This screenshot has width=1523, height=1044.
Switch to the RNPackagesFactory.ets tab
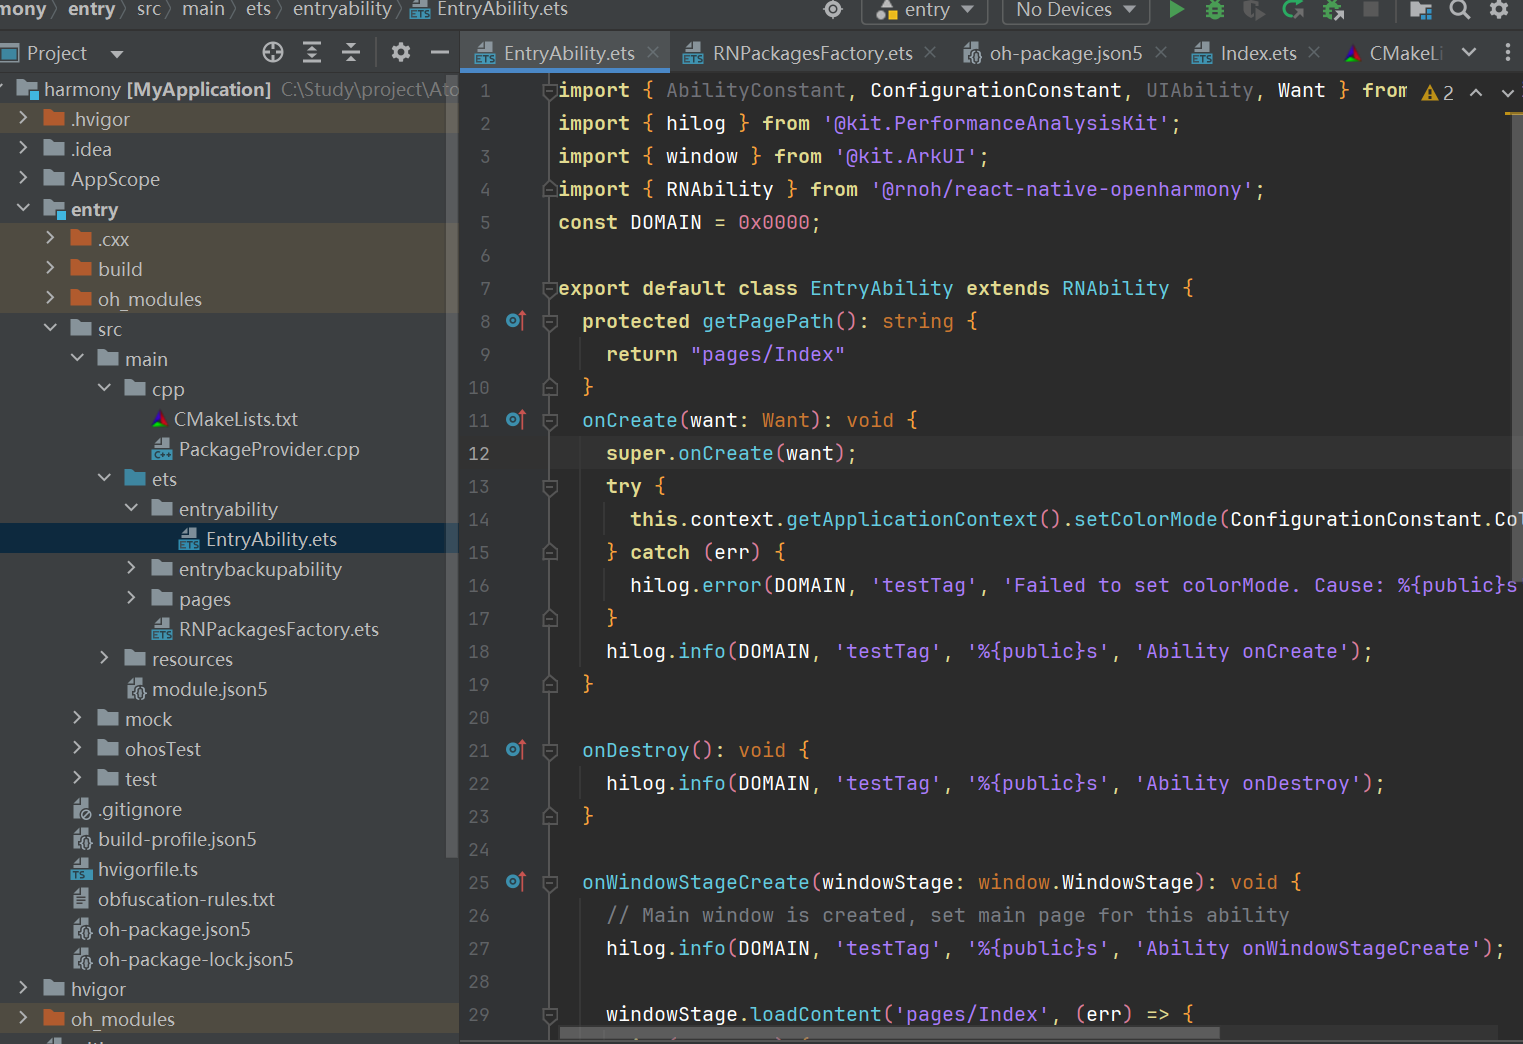click(x=811, y=53)
